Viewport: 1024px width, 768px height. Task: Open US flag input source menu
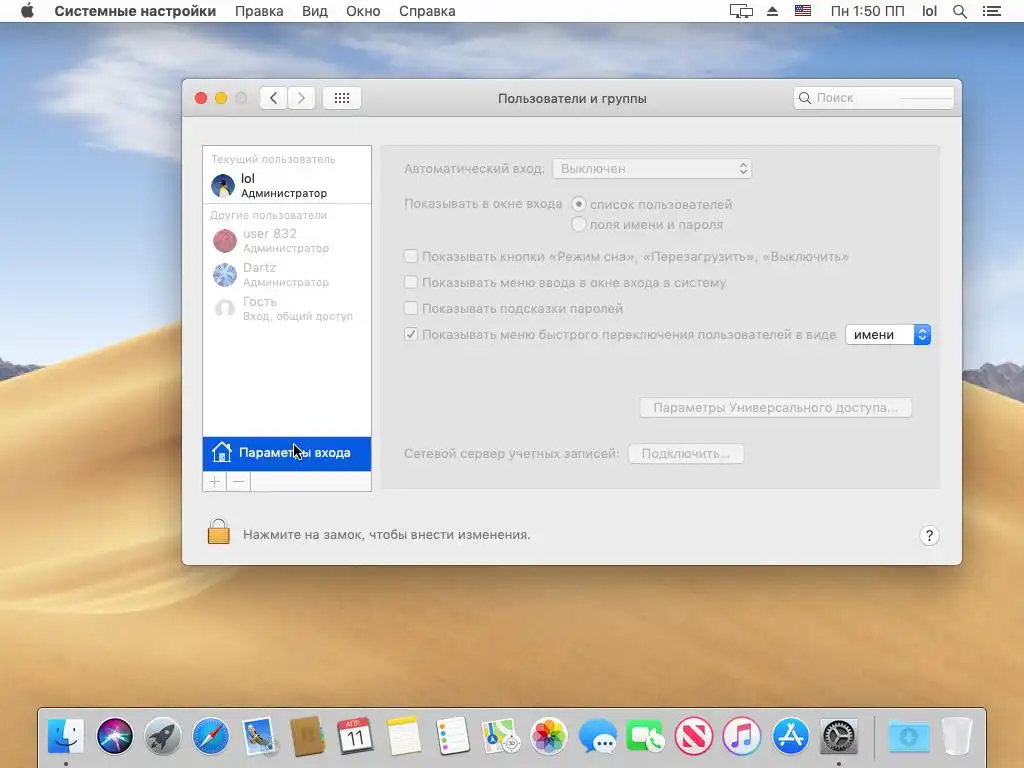803,11
